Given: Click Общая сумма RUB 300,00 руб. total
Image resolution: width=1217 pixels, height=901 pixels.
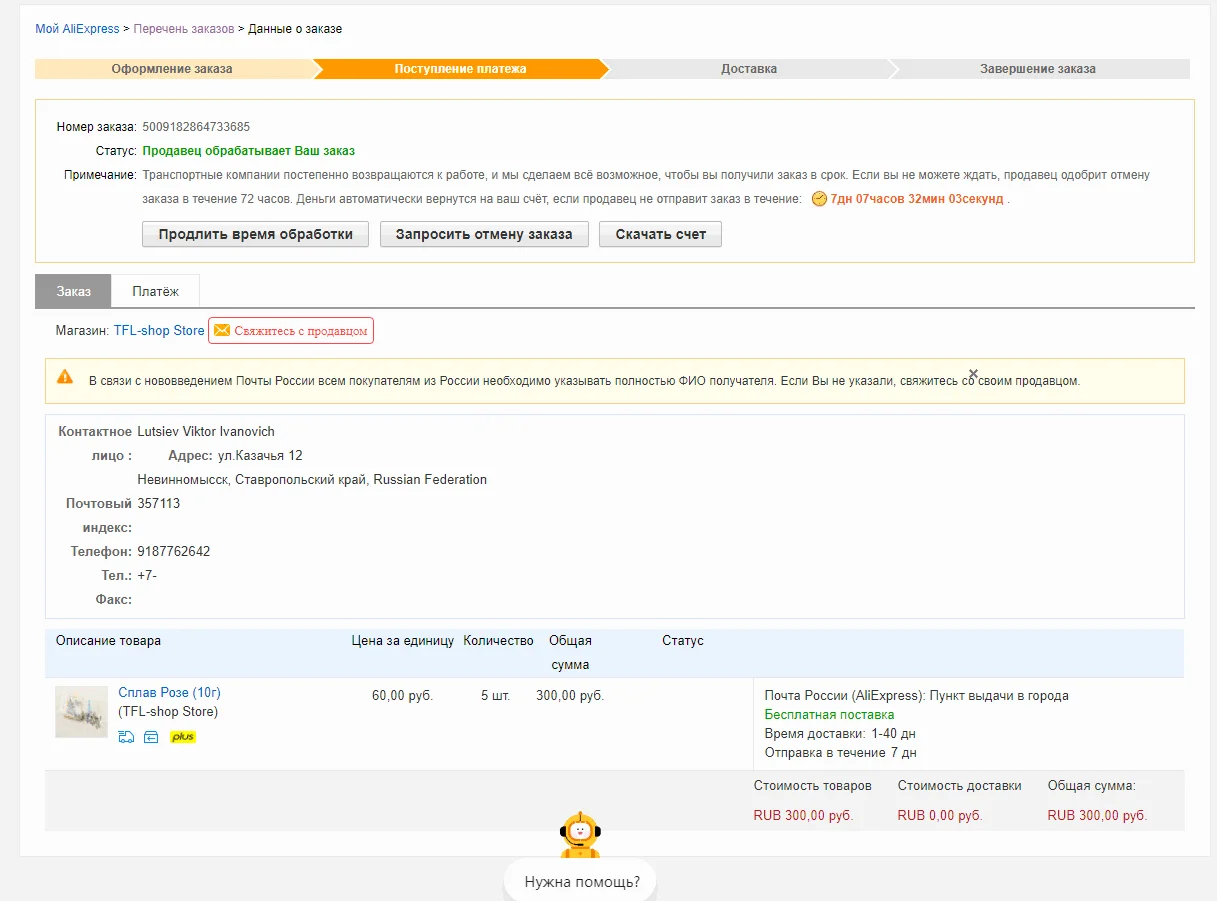Looking at the screenshot, I should pyautogui.click(x=1097, y=815).
